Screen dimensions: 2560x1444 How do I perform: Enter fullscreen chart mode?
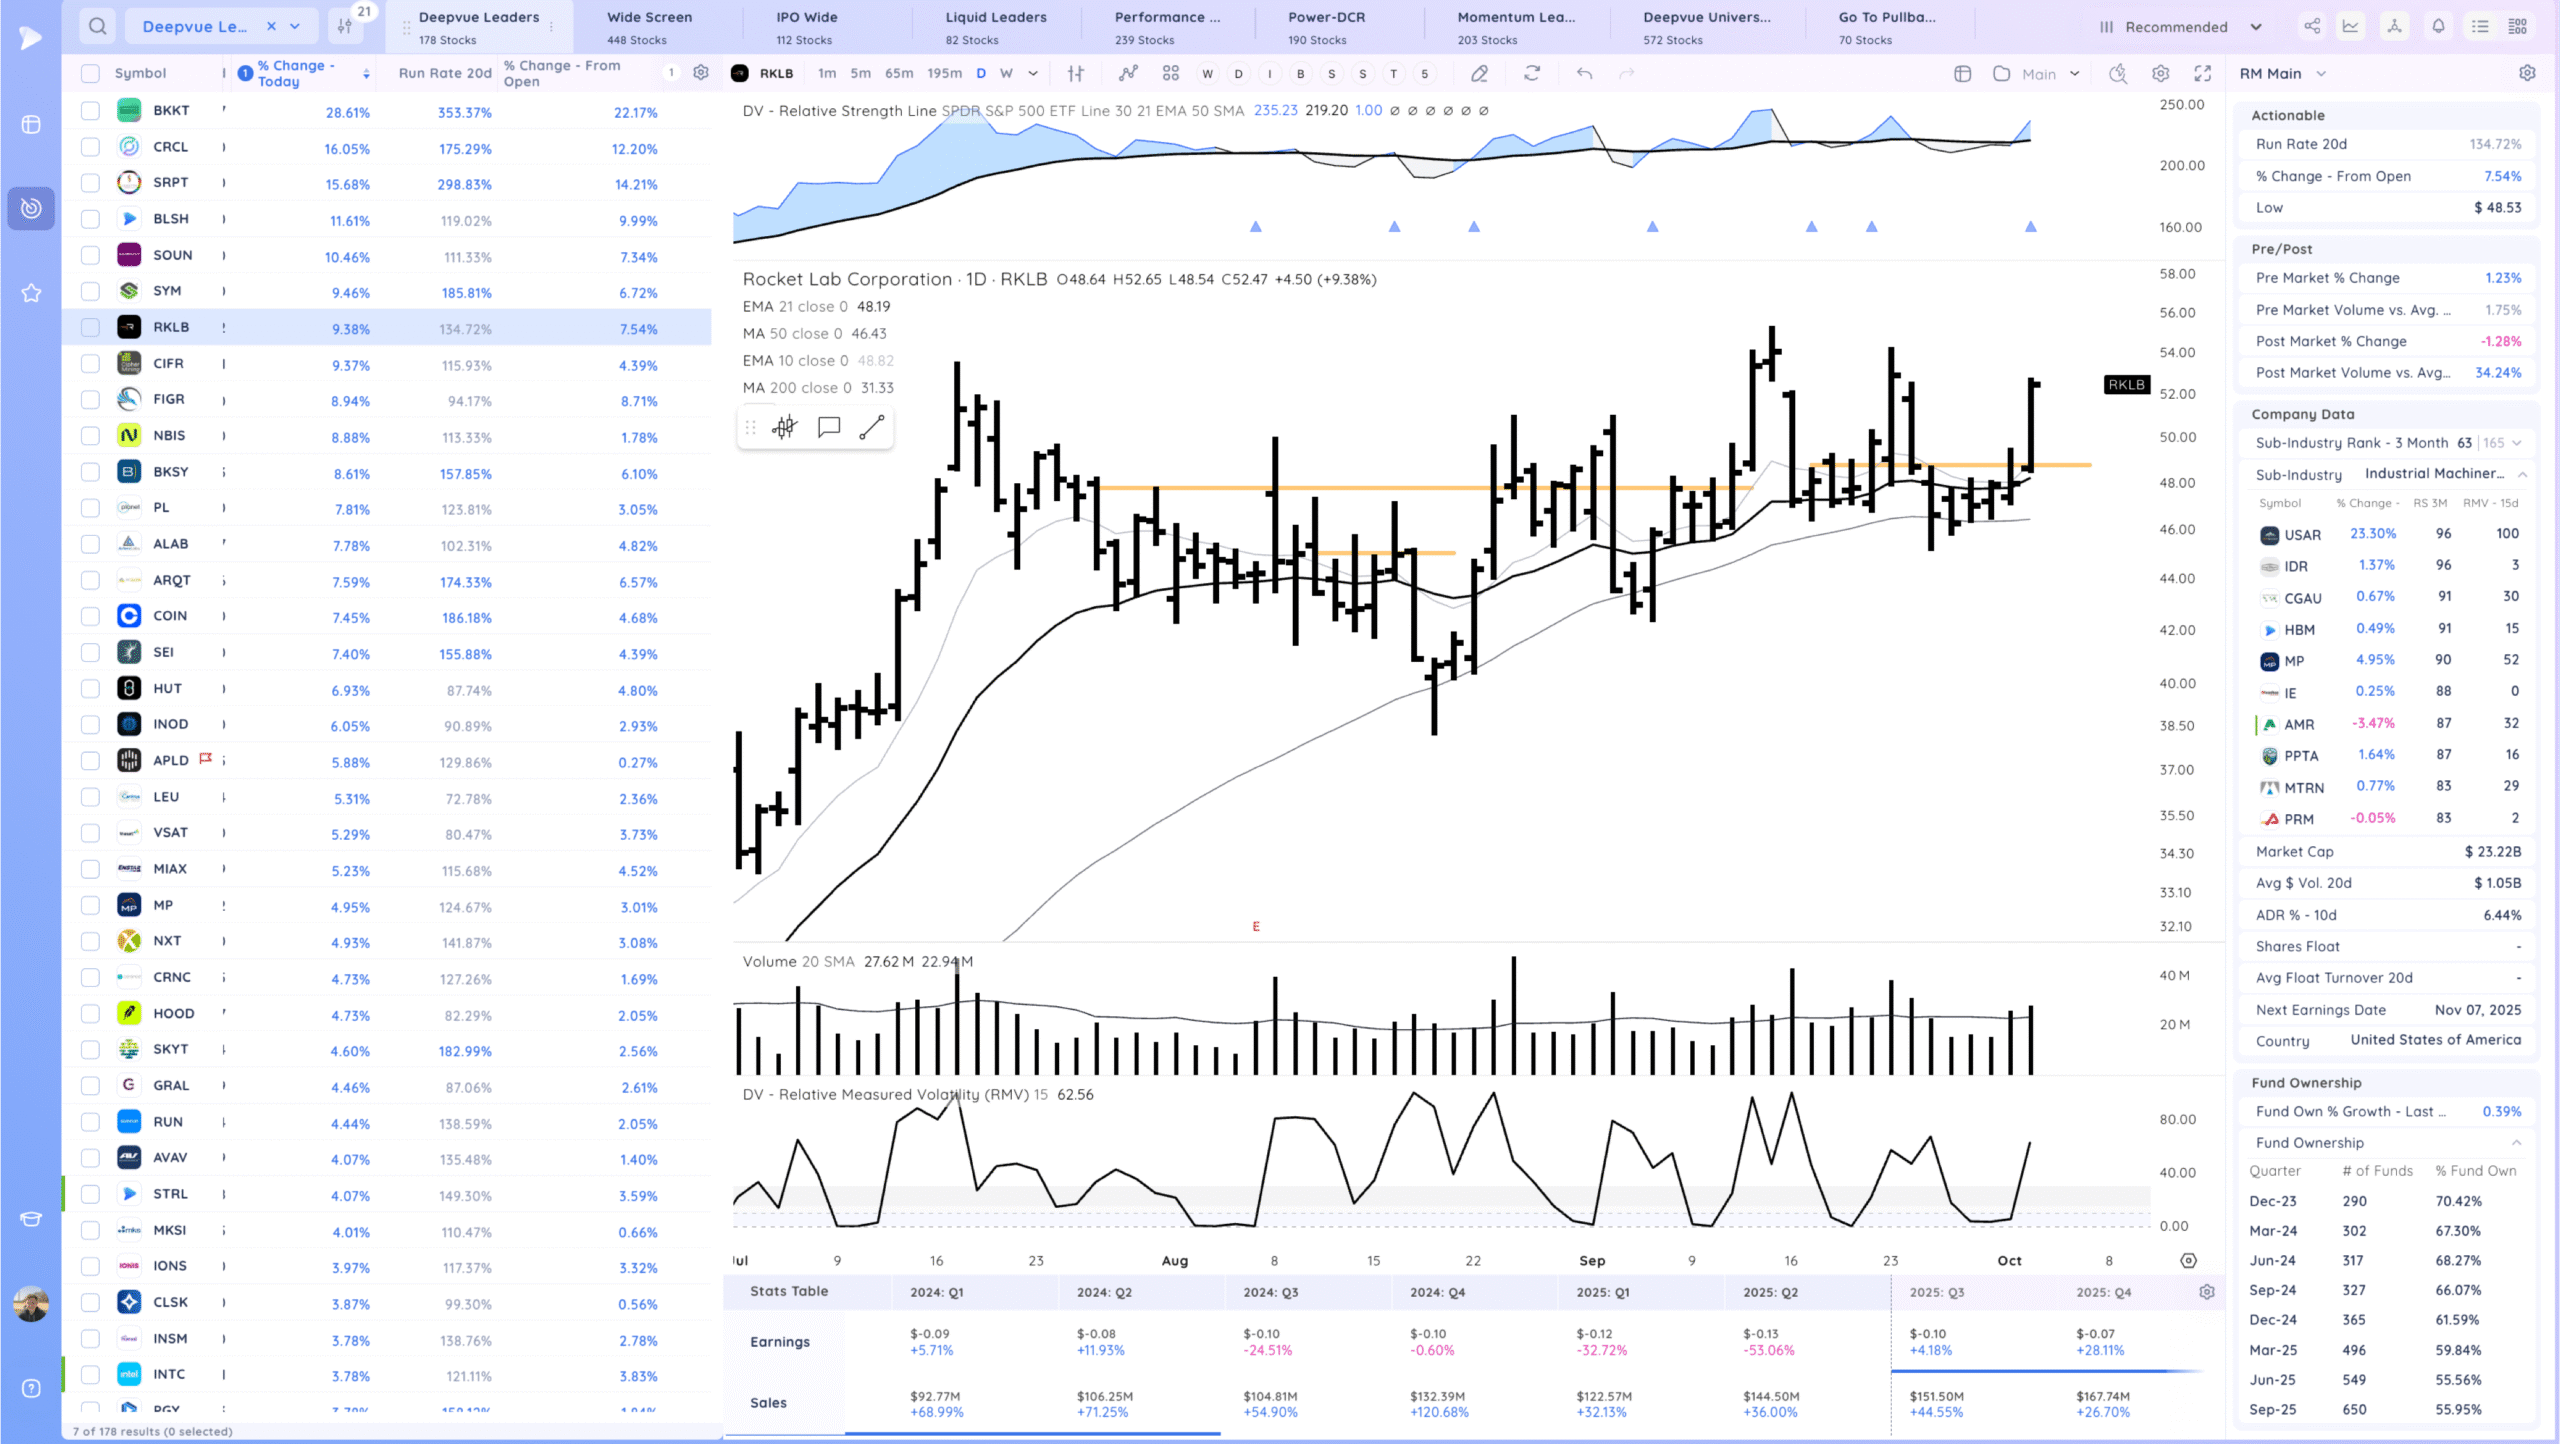2203,73
